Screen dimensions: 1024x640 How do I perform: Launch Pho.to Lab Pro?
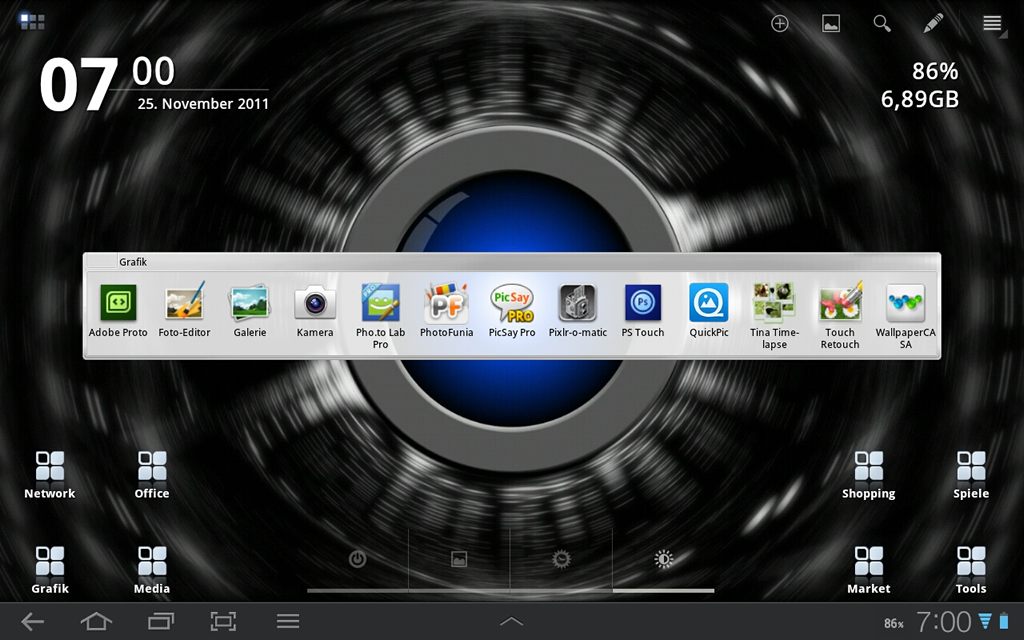tap(381, 317)
